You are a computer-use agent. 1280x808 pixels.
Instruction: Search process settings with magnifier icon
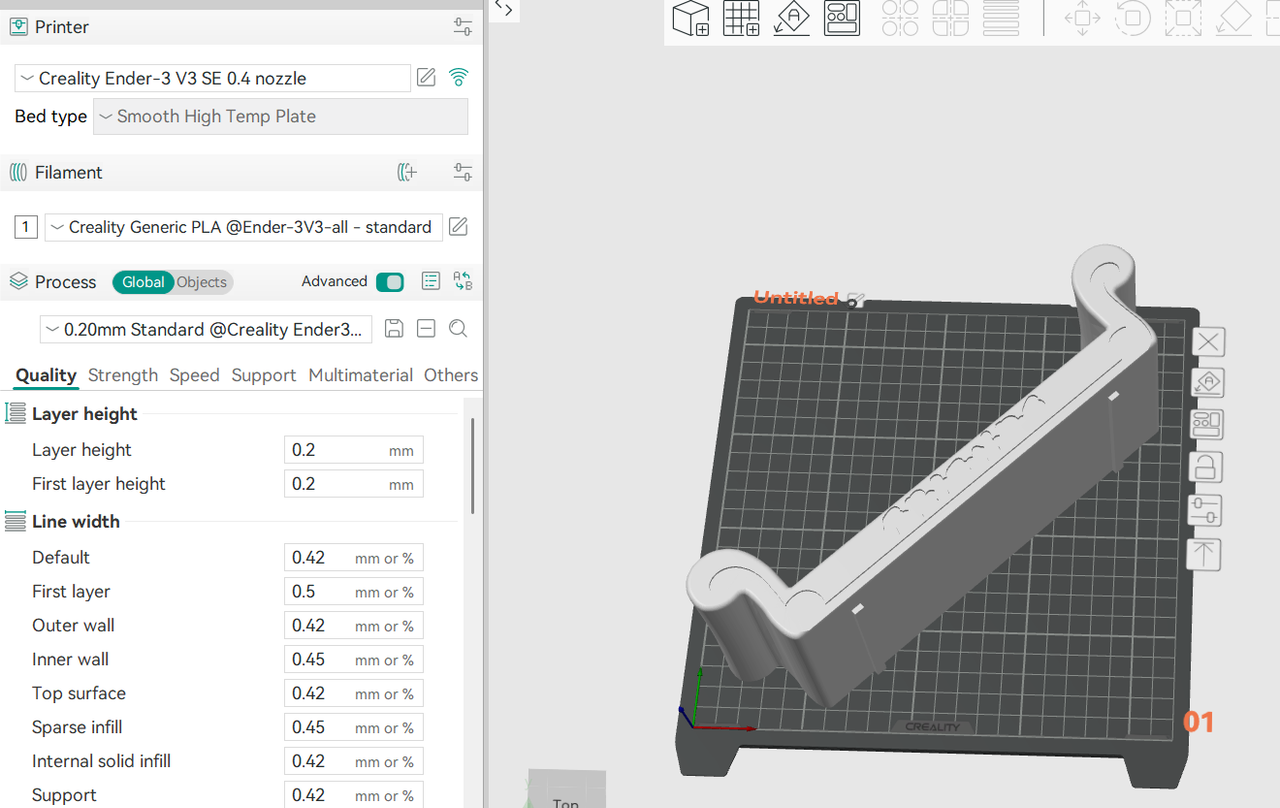pyautogui.click(x=458, y=329)
